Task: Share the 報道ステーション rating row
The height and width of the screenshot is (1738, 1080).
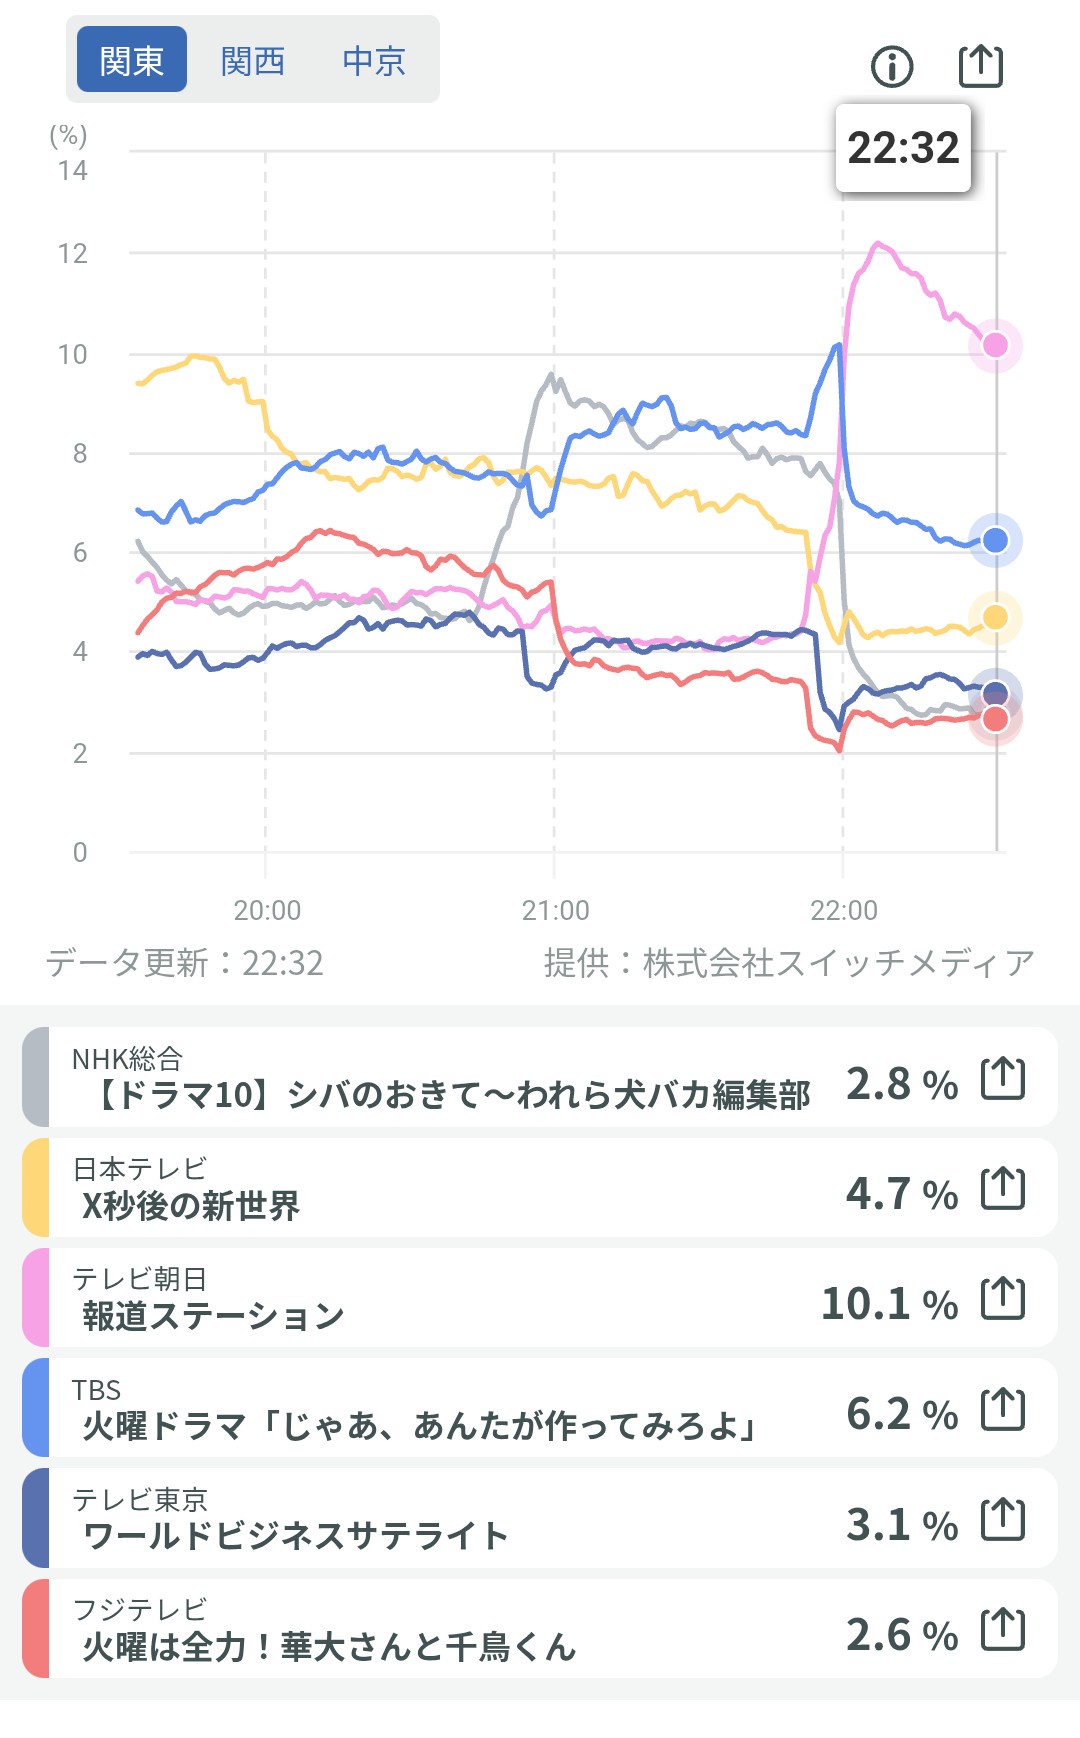Action: [1003, 1299]
